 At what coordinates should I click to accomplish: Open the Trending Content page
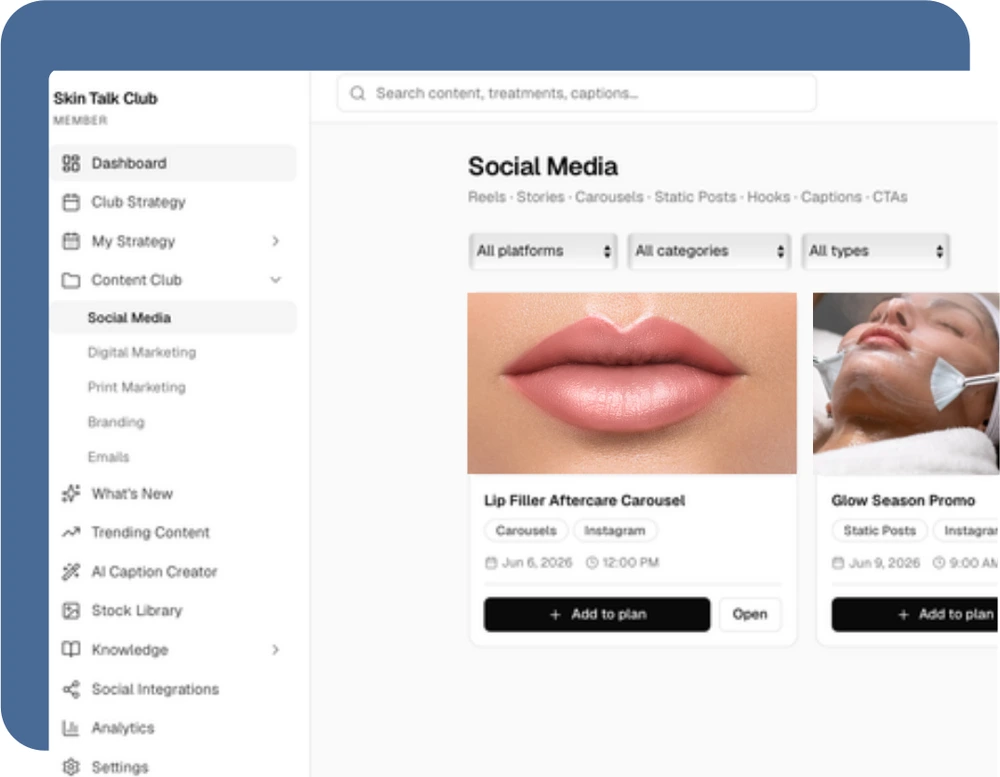pos(151,532)
